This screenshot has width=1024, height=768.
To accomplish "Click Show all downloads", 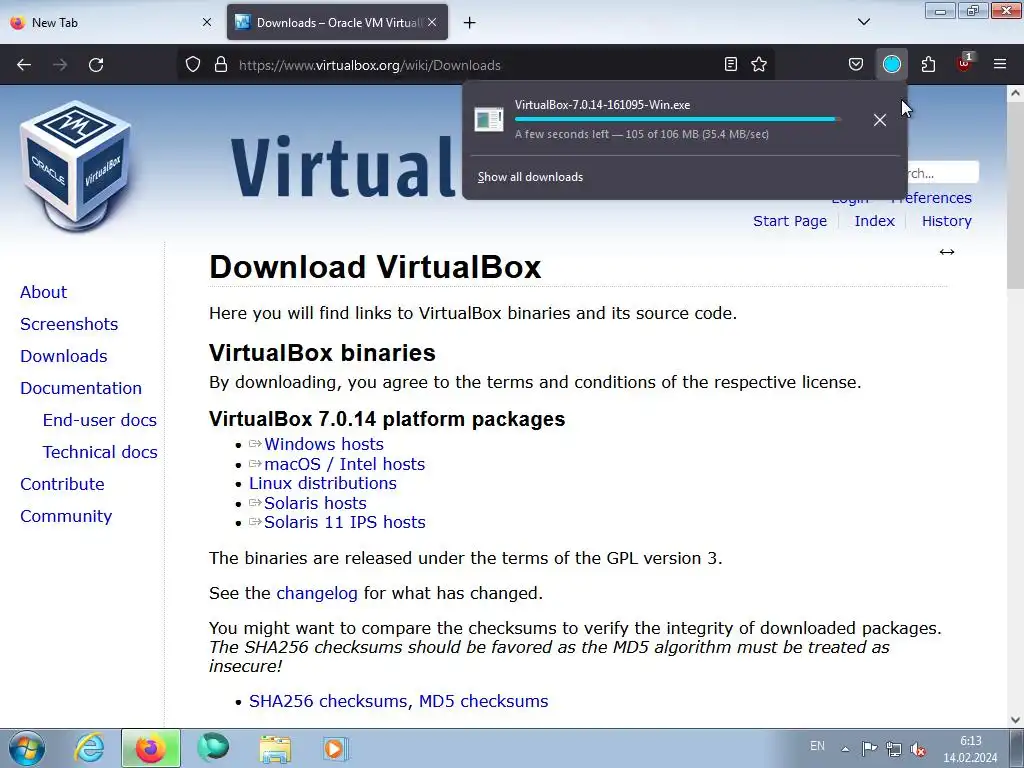I will (x=530, y=177).
